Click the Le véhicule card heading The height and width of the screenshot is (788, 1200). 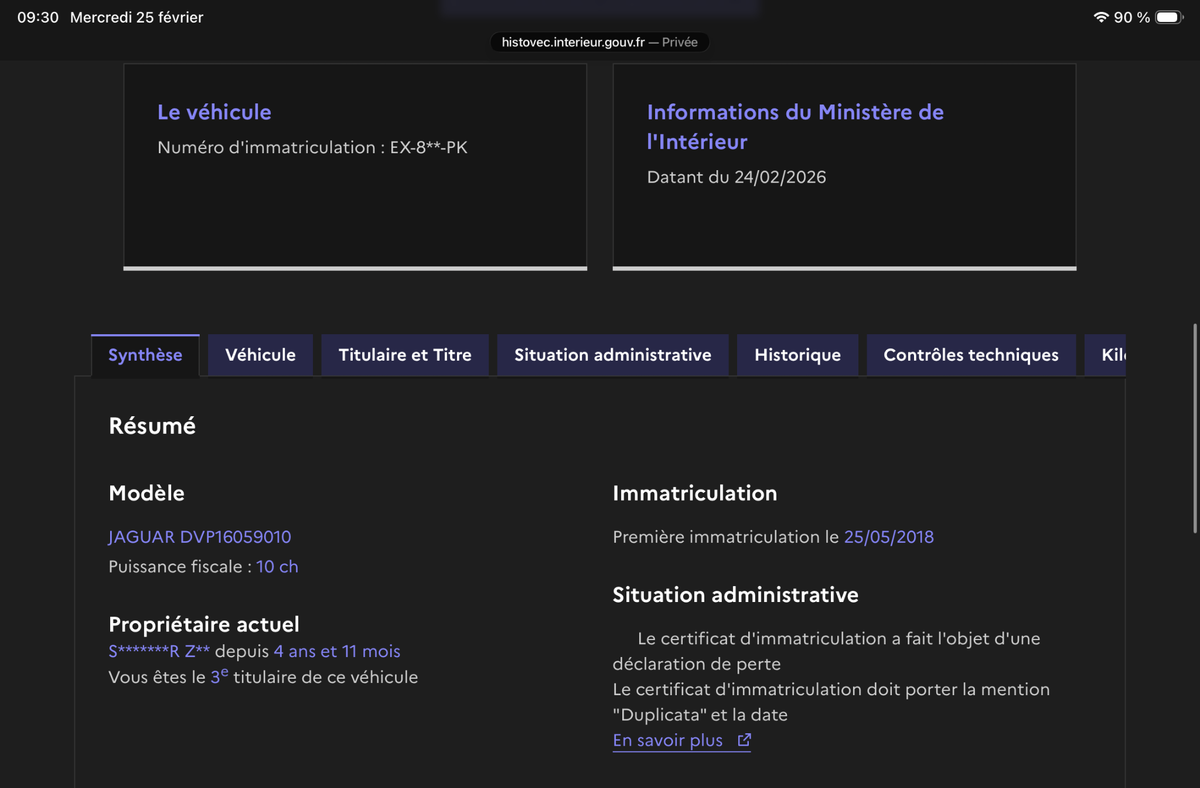tap(214, 112)
